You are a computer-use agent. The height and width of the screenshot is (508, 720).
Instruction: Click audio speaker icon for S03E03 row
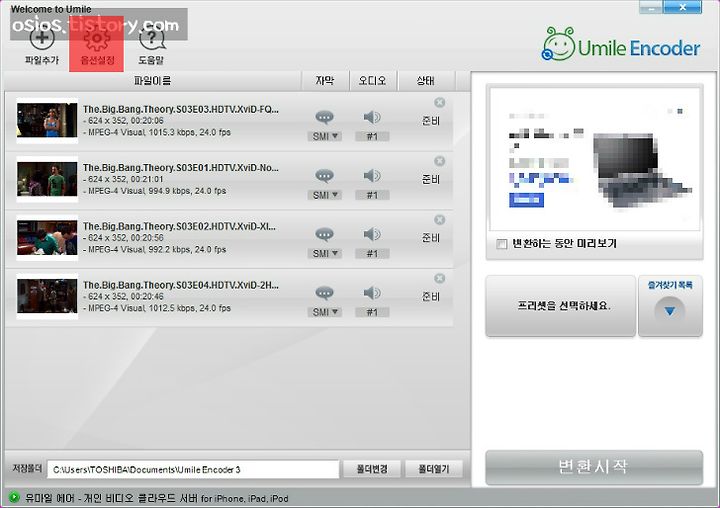click(x=372, y=117)
